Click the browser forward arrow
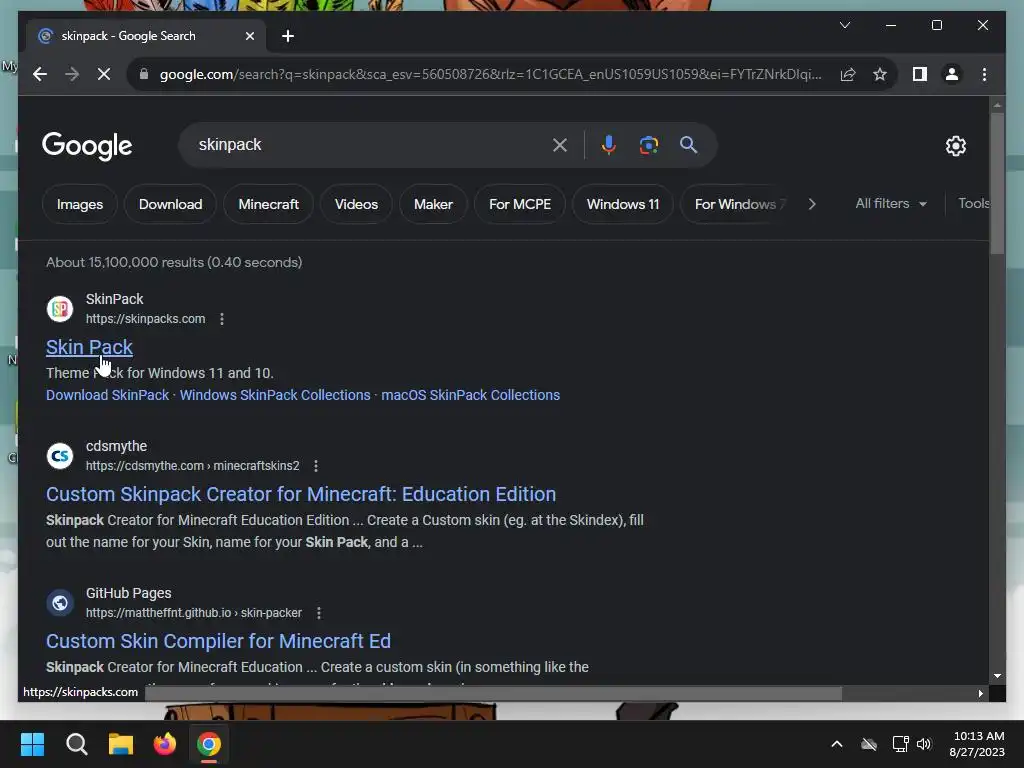Viewport: 1024px width, 768px height. coord(72,74)
